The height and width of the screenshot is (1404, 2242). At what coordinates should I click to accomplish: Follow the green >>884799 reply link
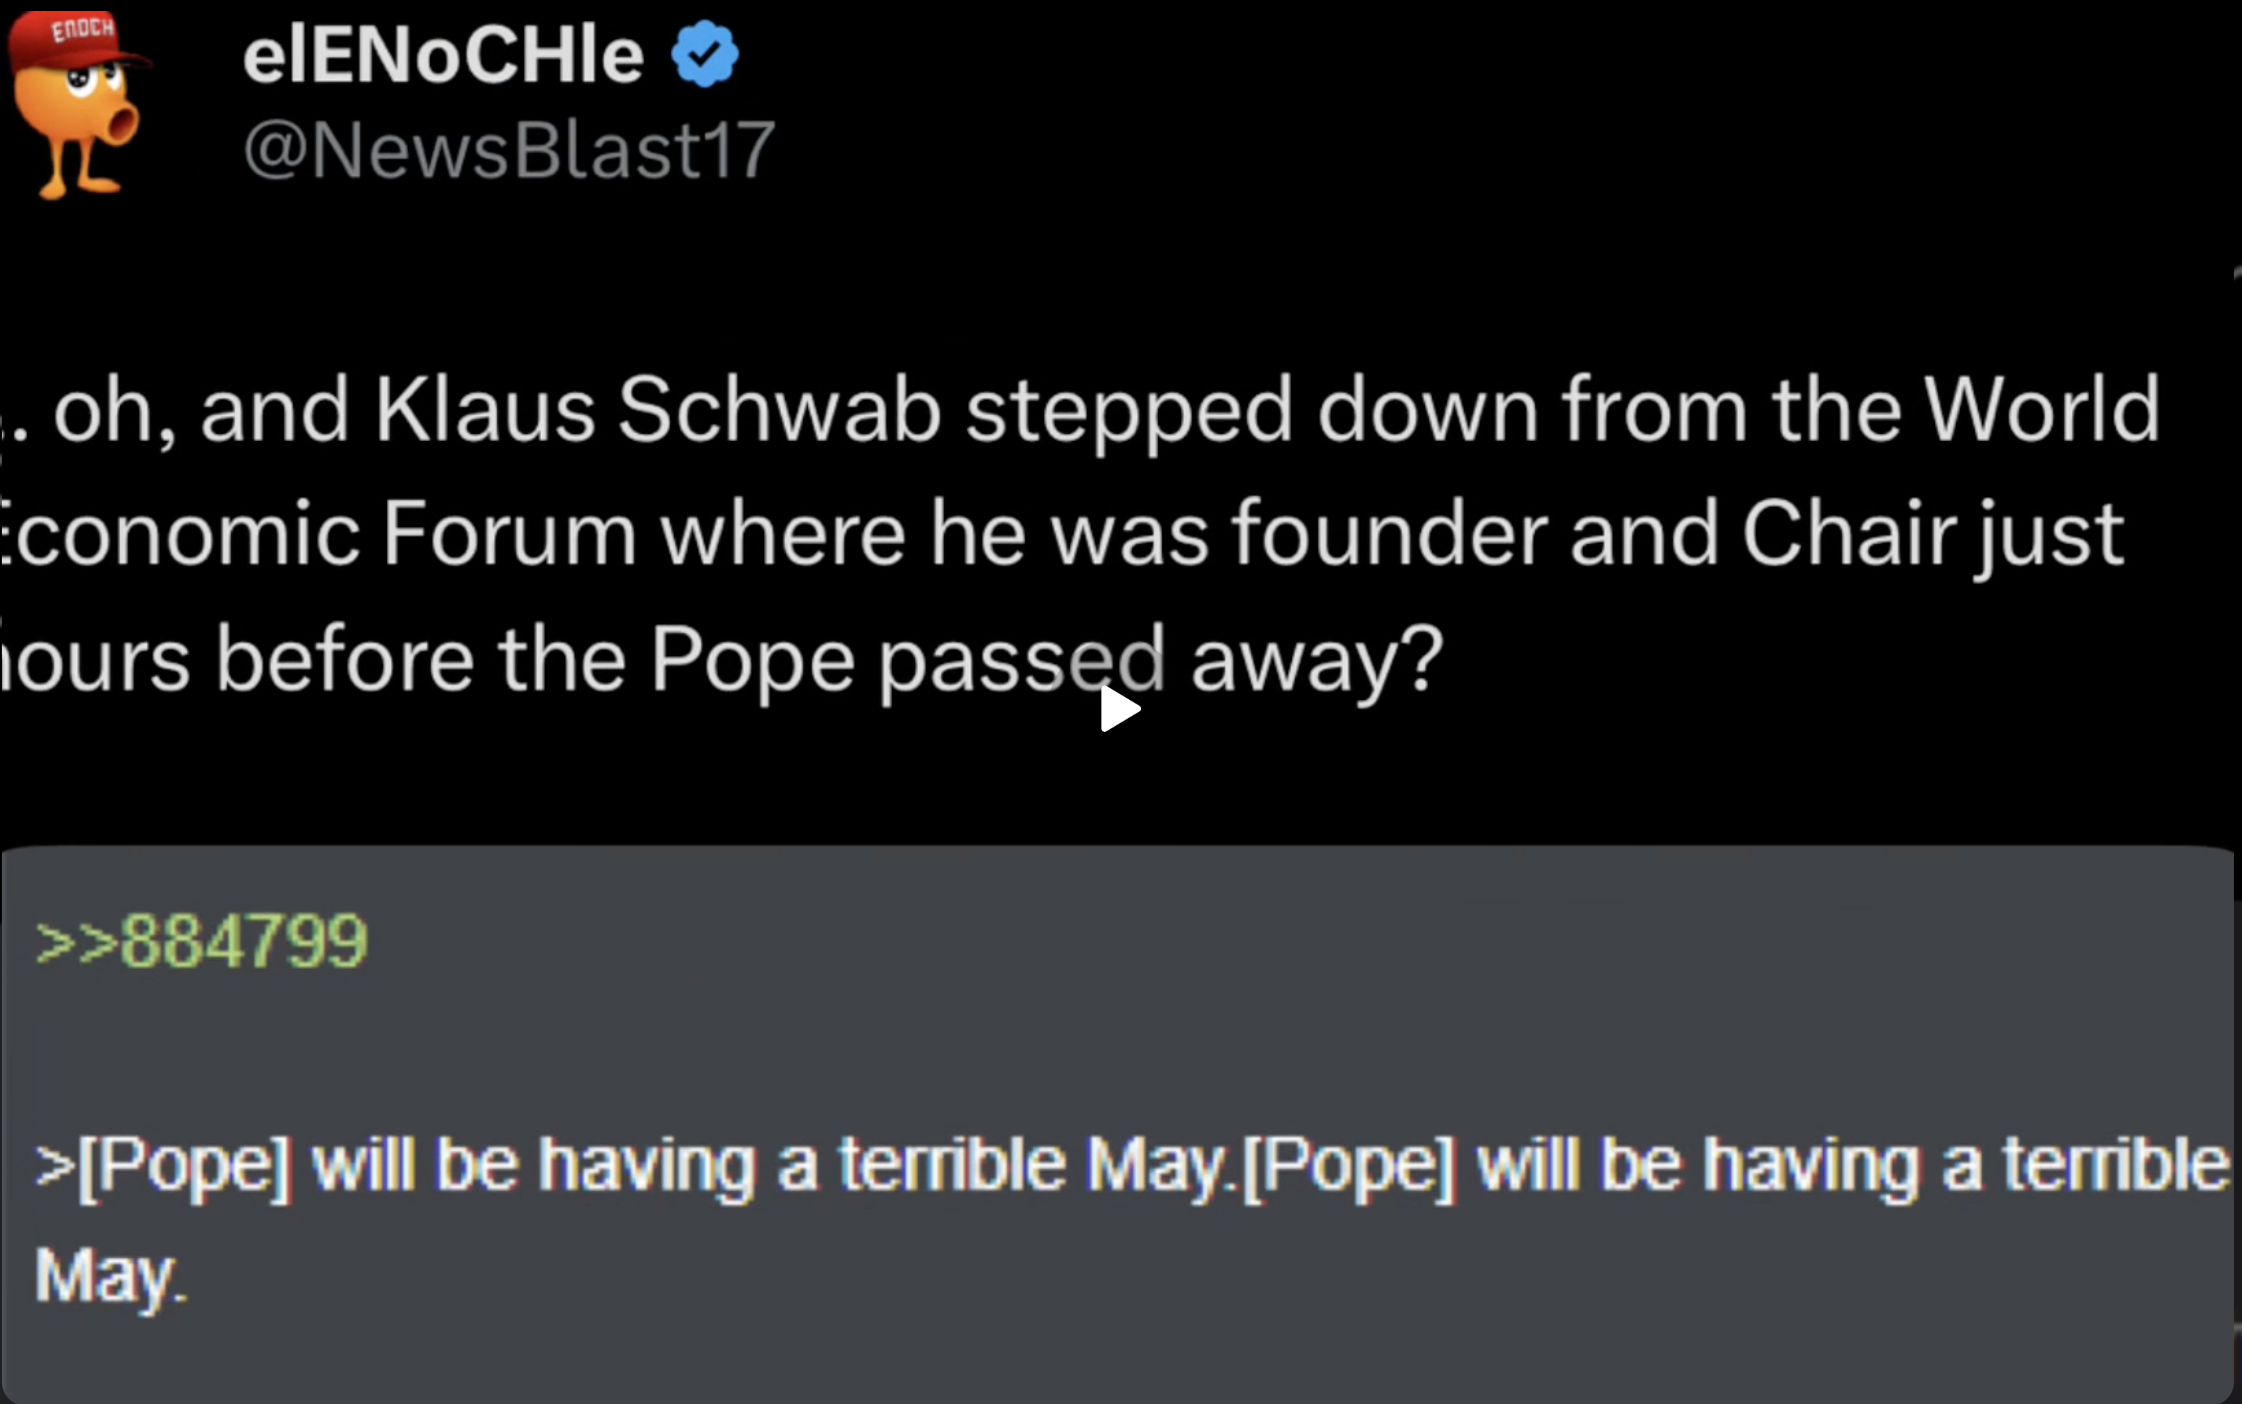pos(201,941)
